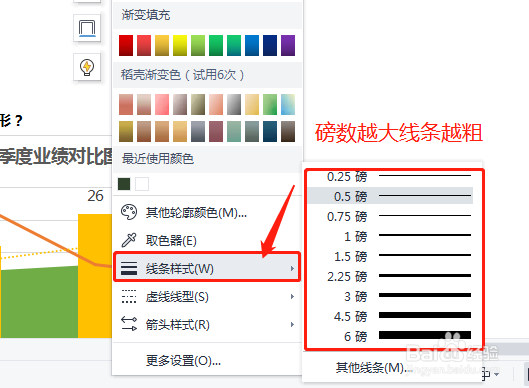The height and width of the screenshot is (388, 529).
Task: Select 0.25 磅 line weight
Action: [x=390, y=176]
